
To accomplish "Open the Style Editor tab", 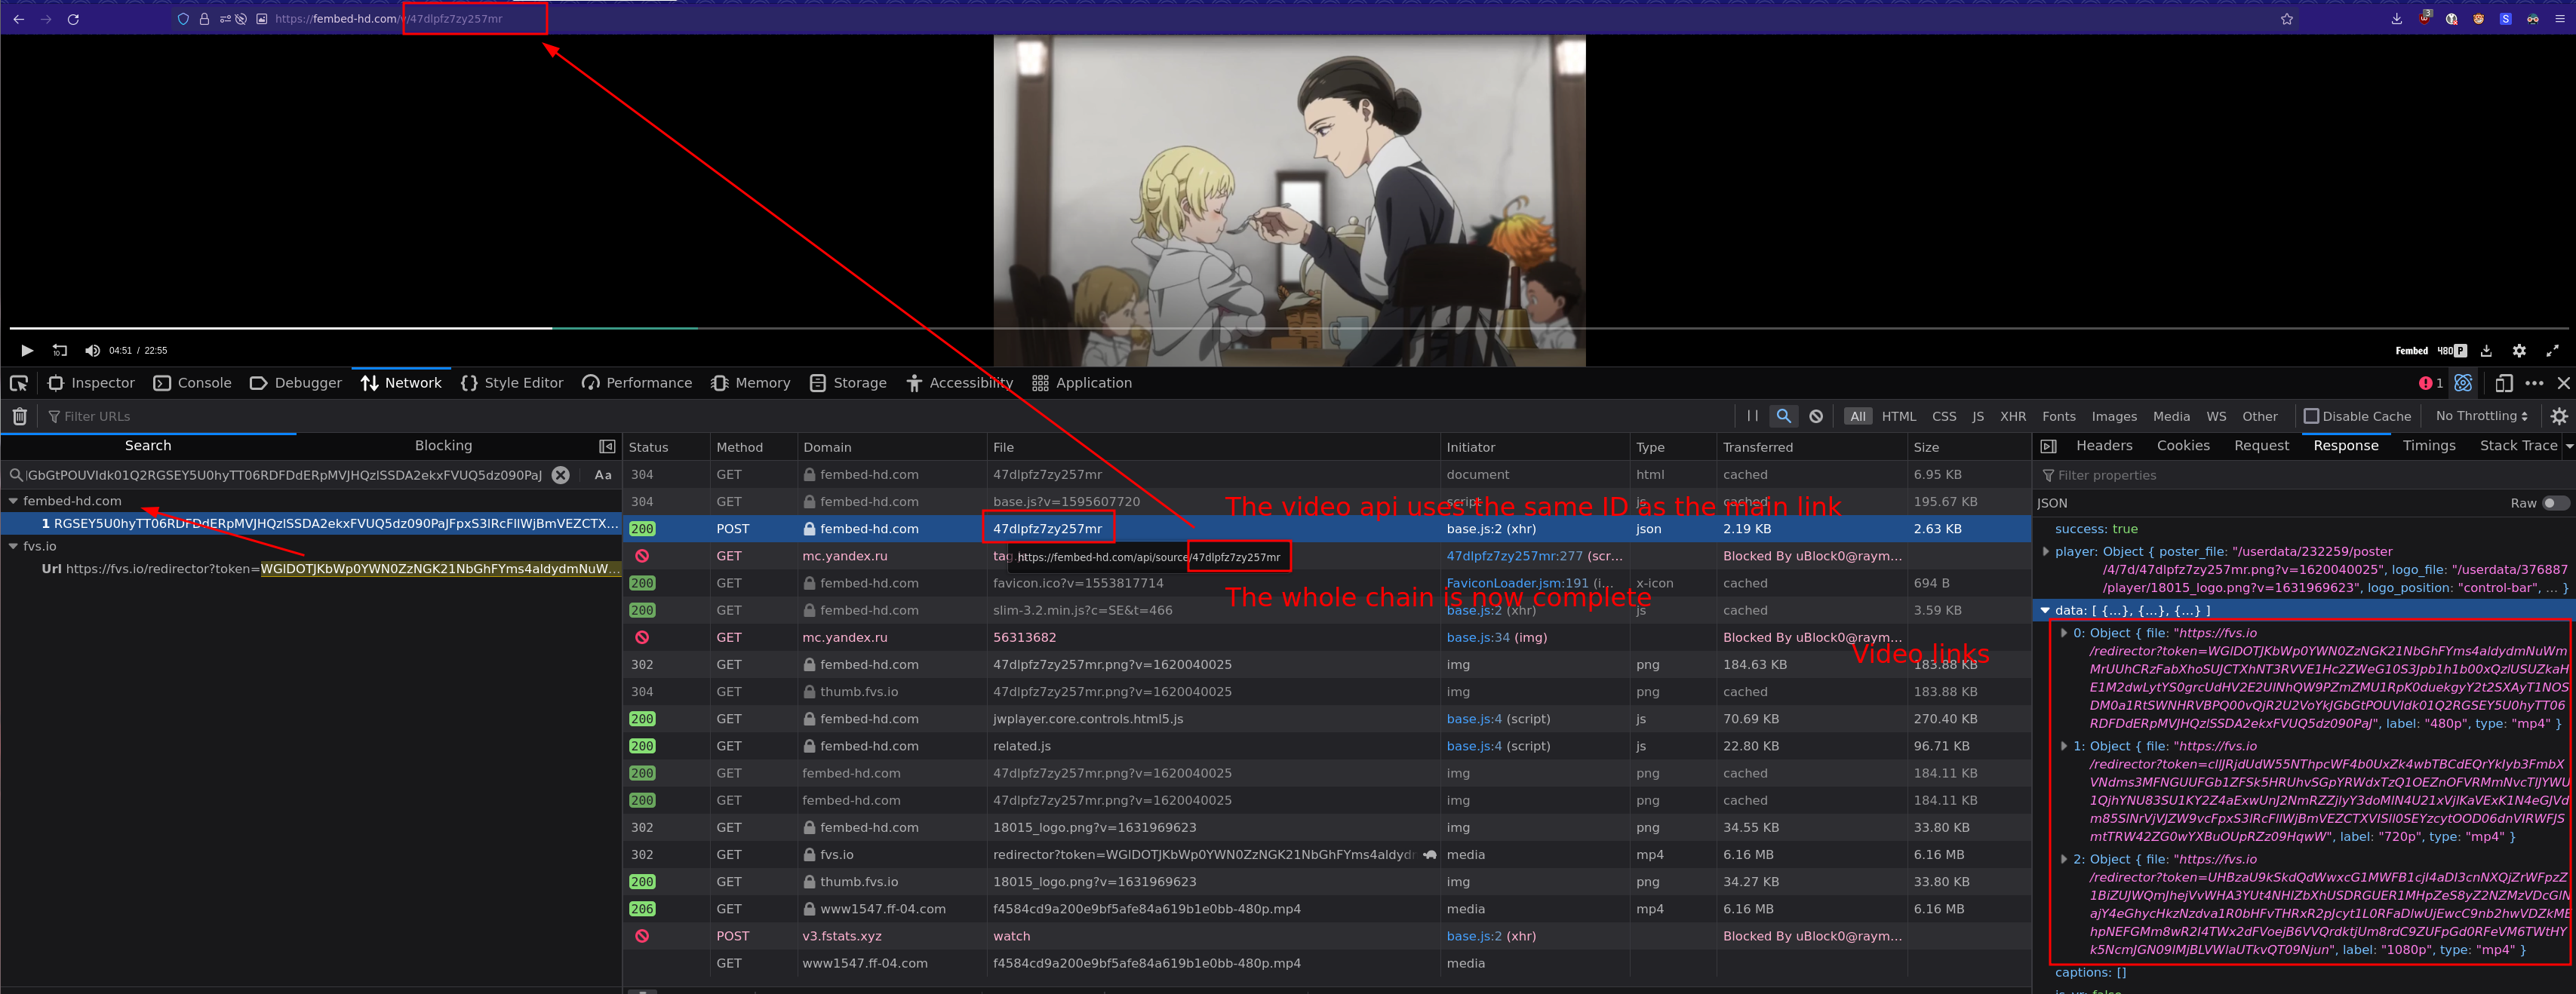I will click(x=512, y=383).
